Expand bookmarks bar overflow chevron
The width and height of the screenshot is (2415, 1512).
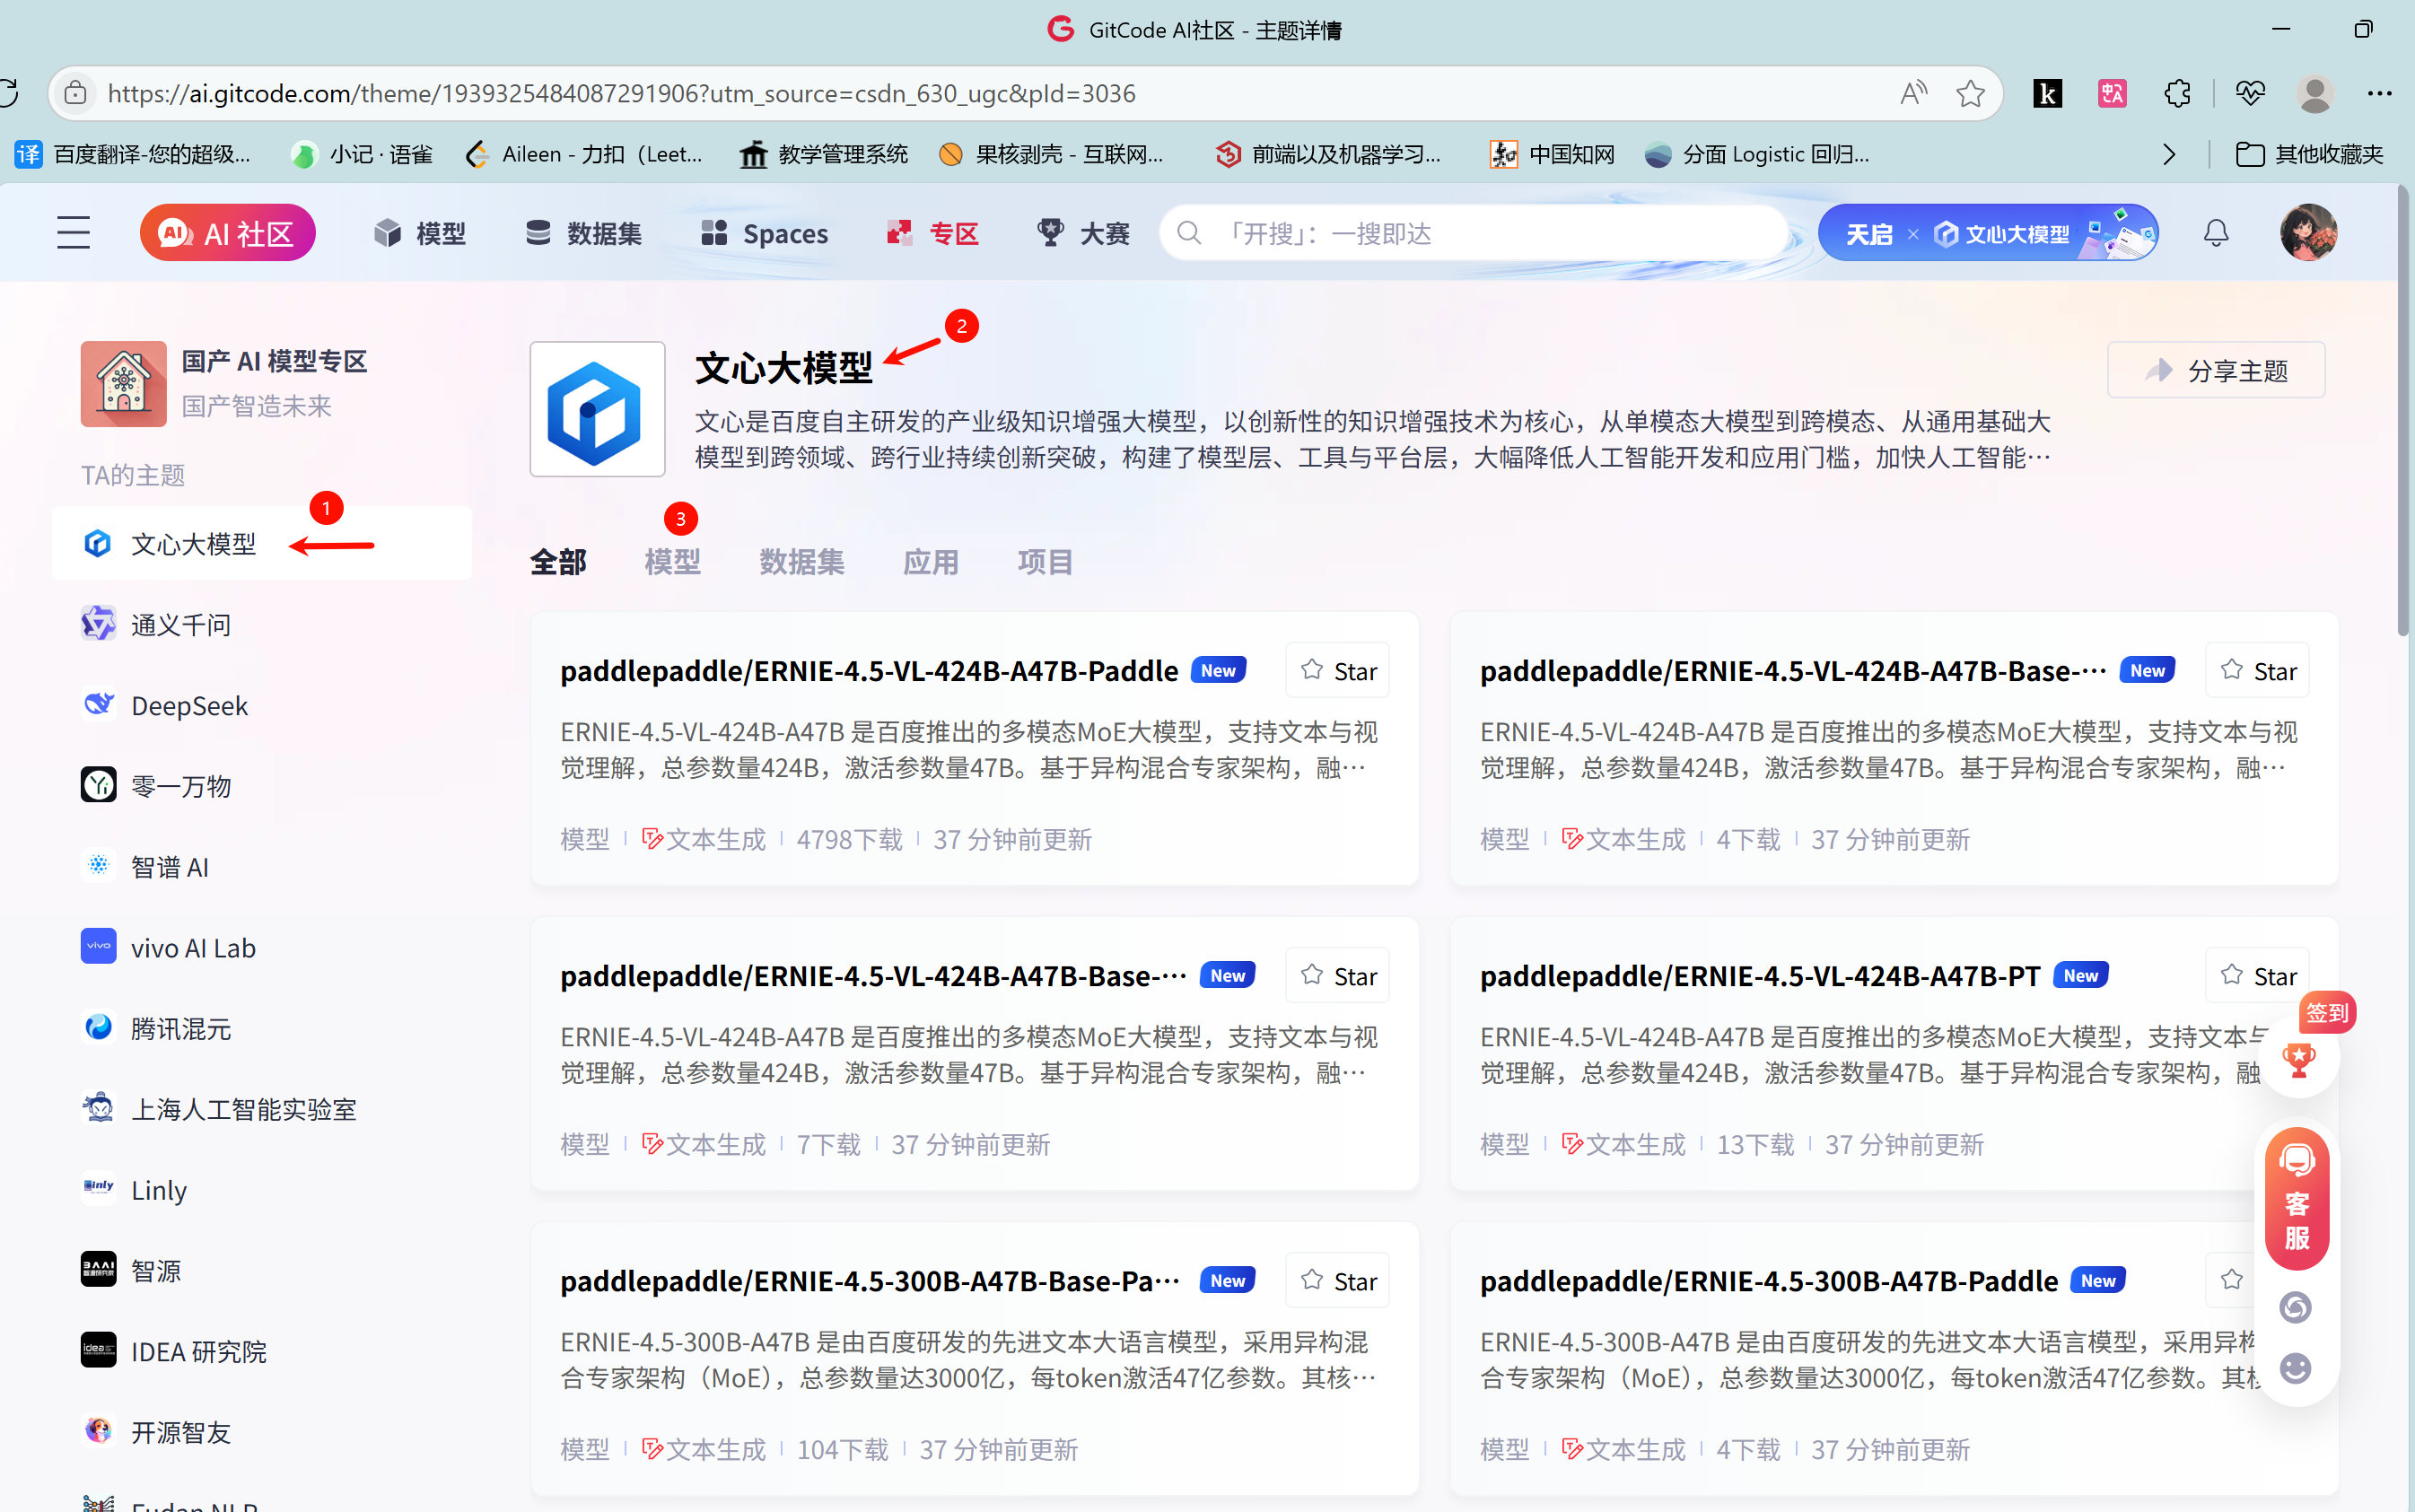(2168, 154)
